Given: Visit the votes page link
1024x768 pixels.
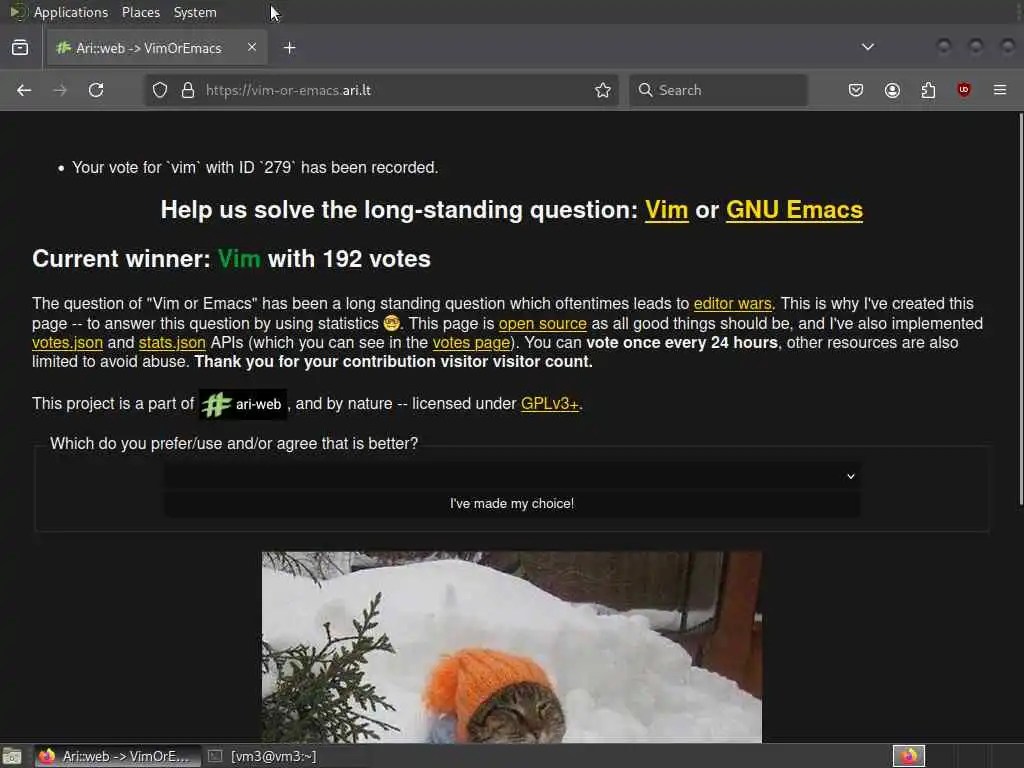Looking at the screenshot, I should coord(471,343).
